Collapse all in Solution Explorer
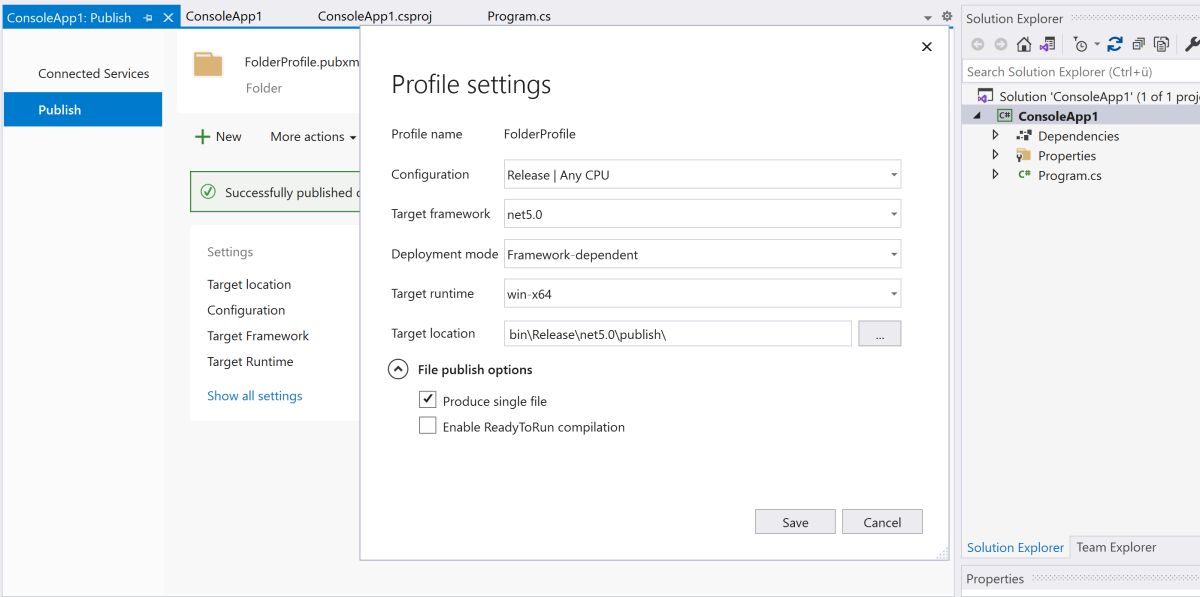This screenshot has height=597, width=1200. point(1139,44)
